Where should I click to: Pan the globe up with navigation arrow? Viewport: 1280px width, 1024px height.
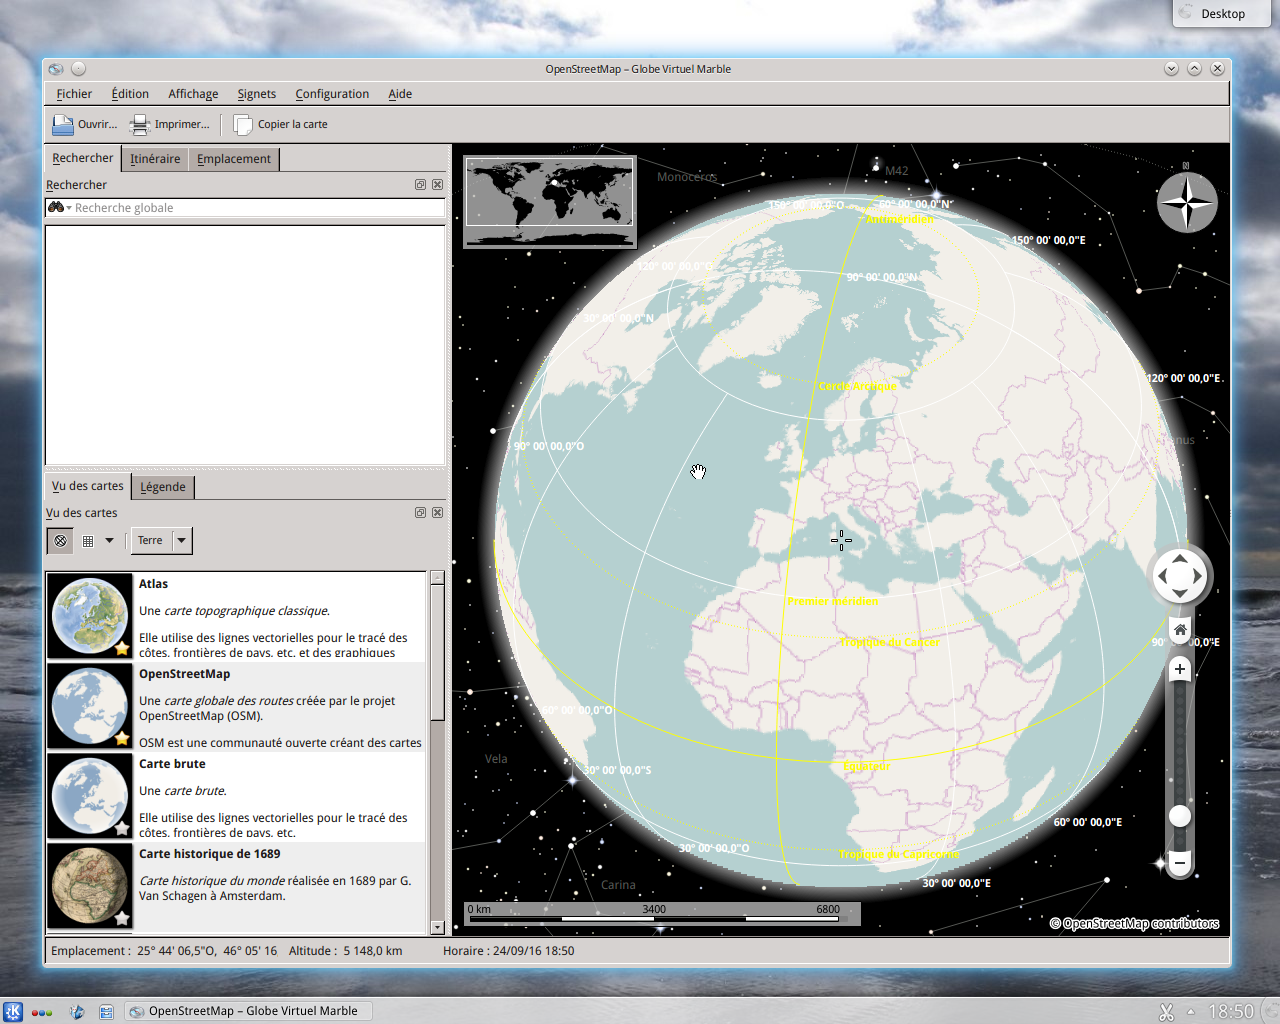(x=1180, y=558)
